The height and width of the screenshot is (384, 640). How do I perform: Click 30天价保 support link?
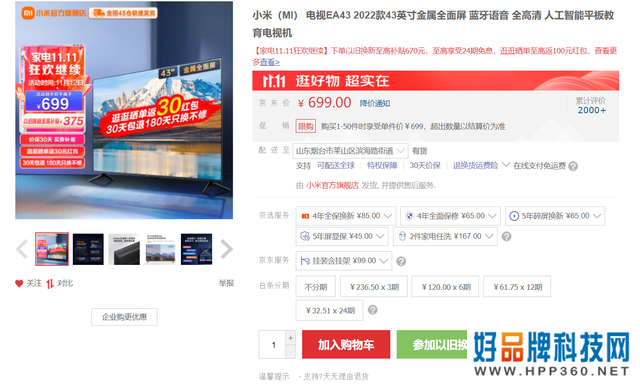coord(425,165)
